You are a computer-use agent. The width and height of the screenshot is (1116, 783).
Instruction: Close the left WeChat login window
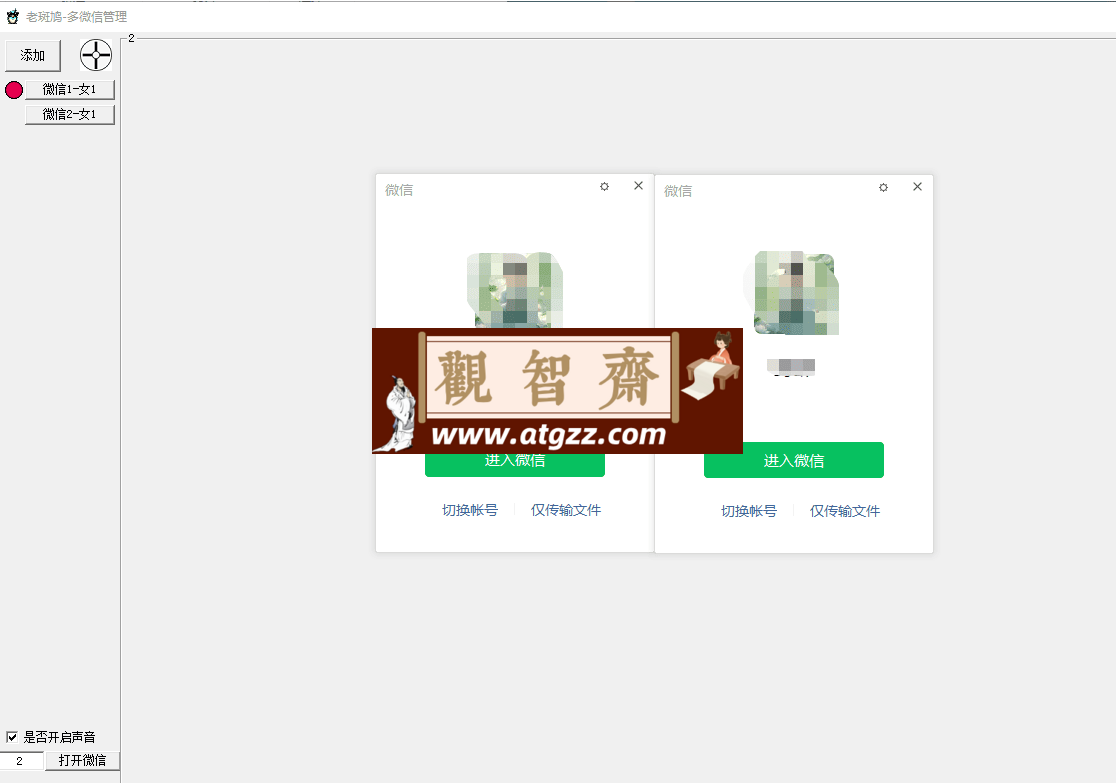point(638,186)
